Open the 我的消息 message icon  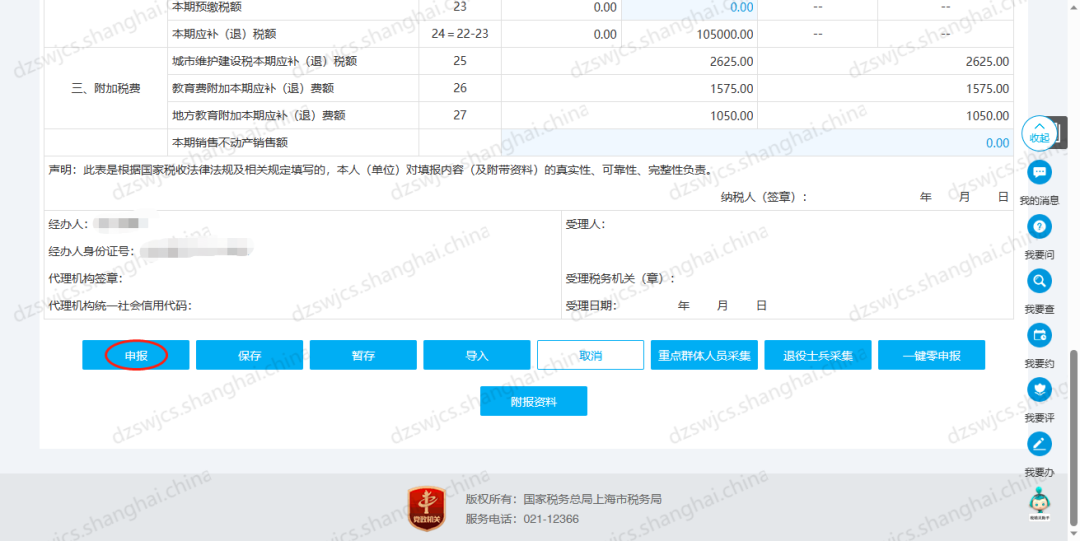tap(1040, 173)
